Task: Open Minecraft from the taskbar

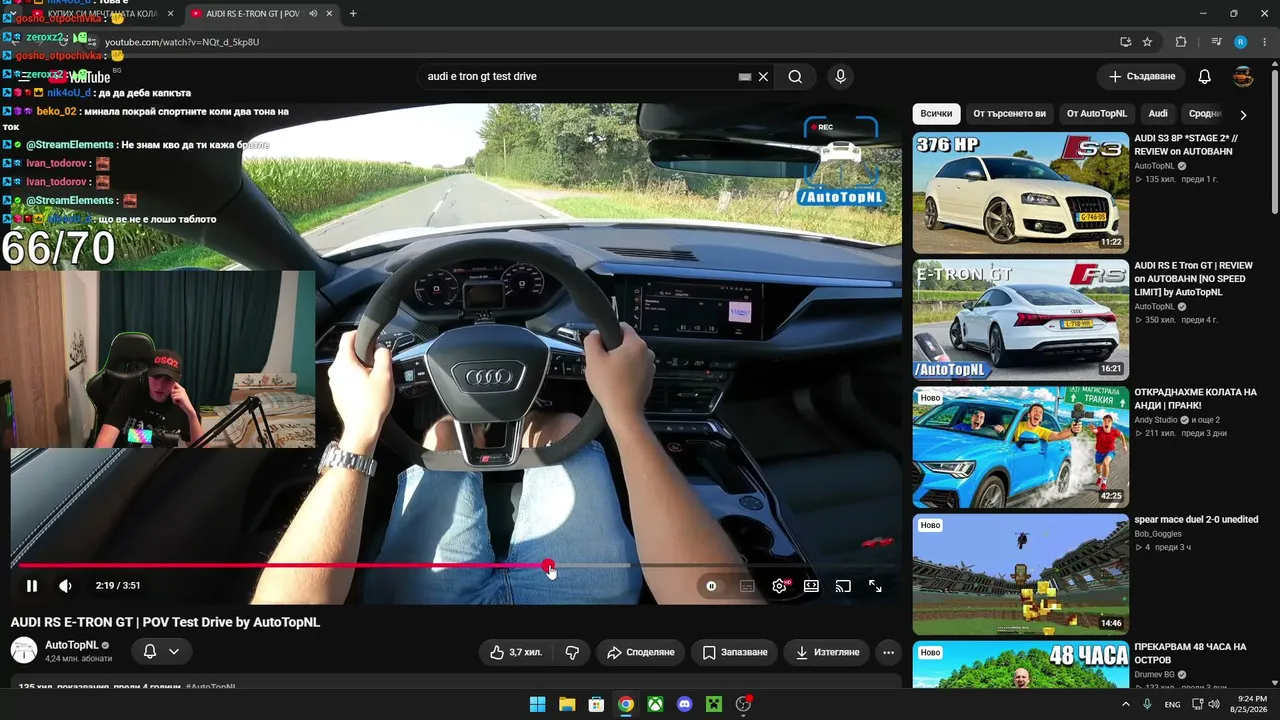Action: [714, 704]
